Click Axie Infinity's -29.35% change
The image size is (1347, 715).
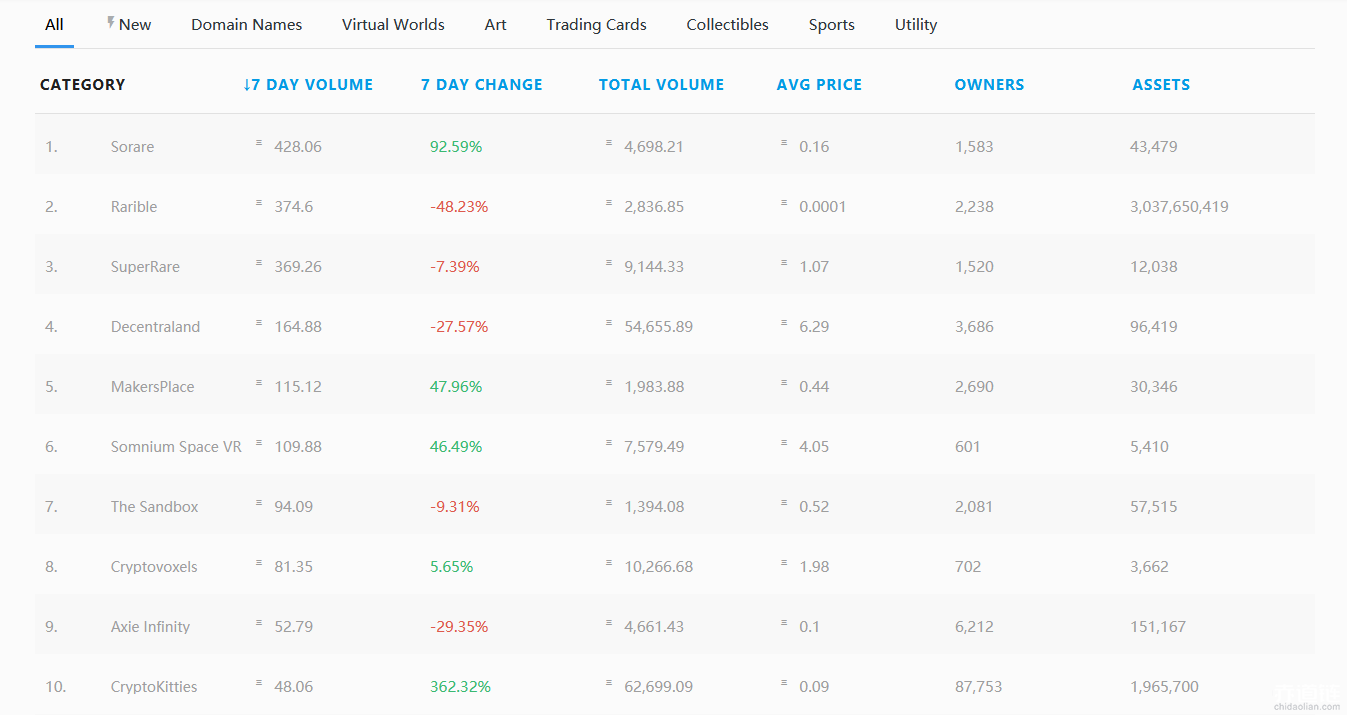[x=459, y=627]
